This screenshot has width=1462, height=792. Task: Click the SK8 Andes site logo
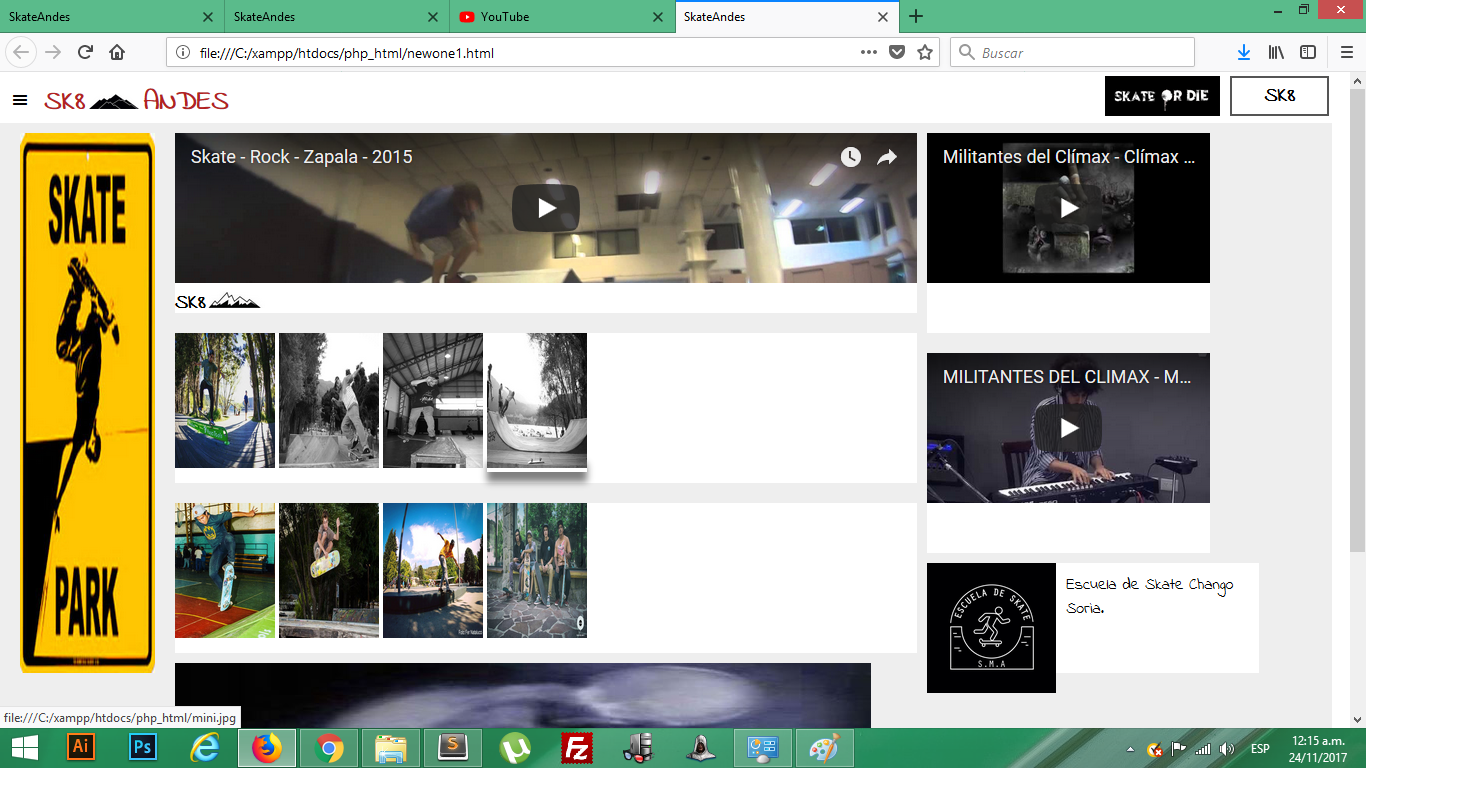(136, 100)
